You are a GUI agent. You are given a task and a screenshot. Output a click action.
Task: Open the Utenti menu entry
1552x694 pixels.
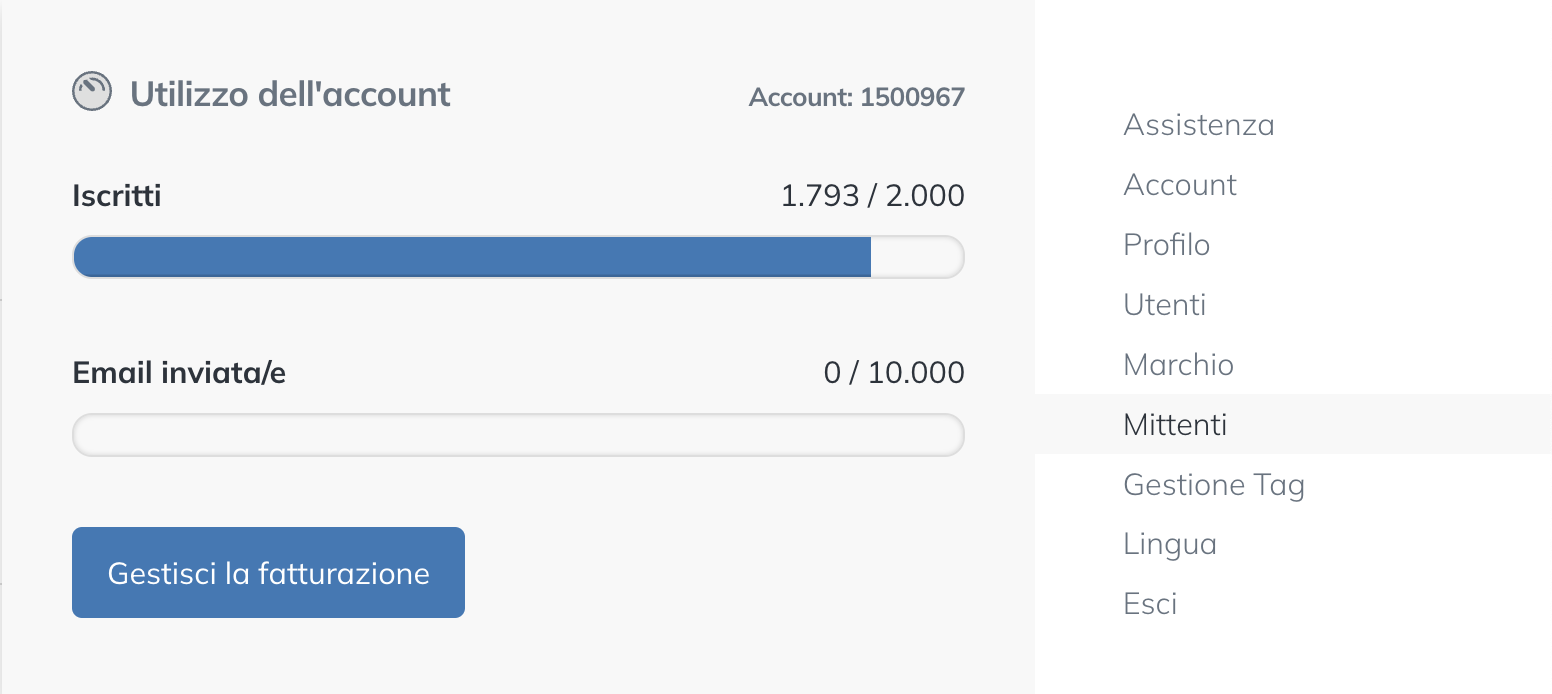coord(1164,304)
